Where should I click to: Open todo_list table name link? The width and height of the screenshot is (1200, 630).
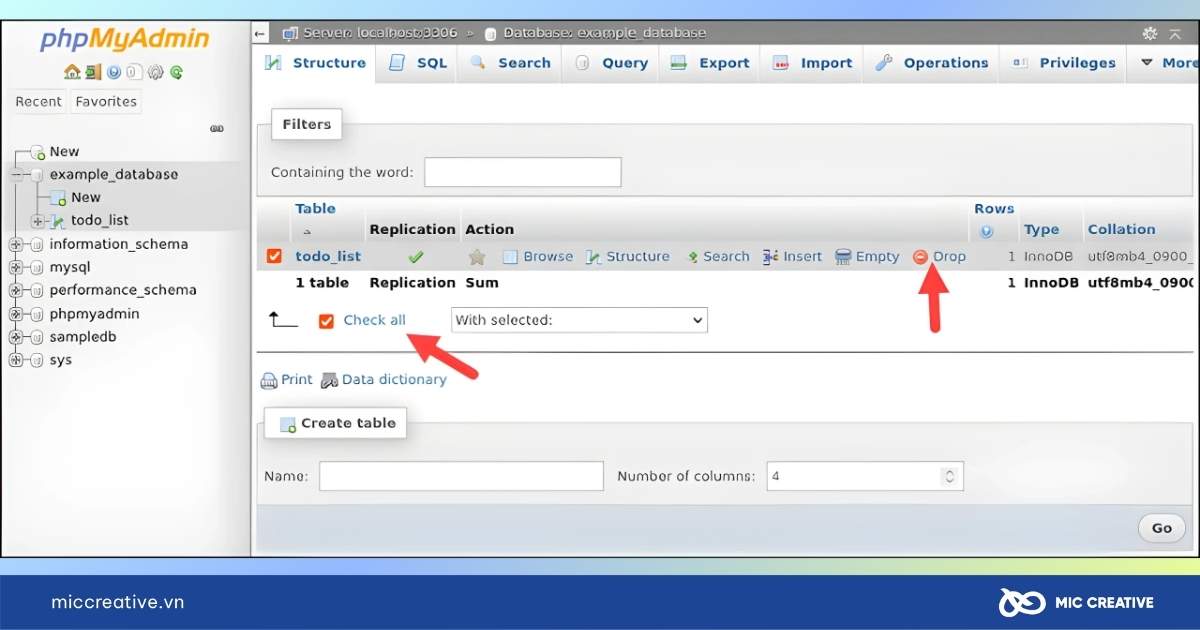point(328,257)
